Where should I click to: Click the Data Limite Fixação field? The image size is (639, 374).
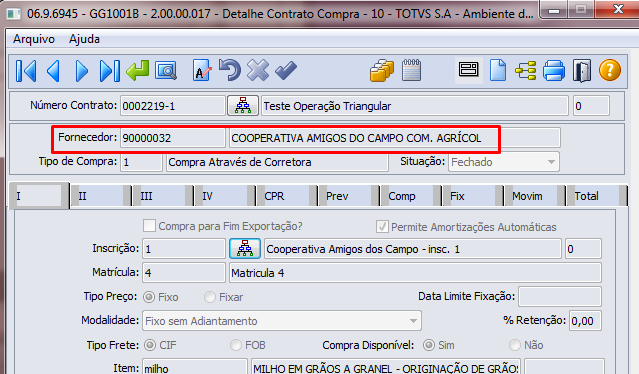pyautogui.click(x=560, y=296)
